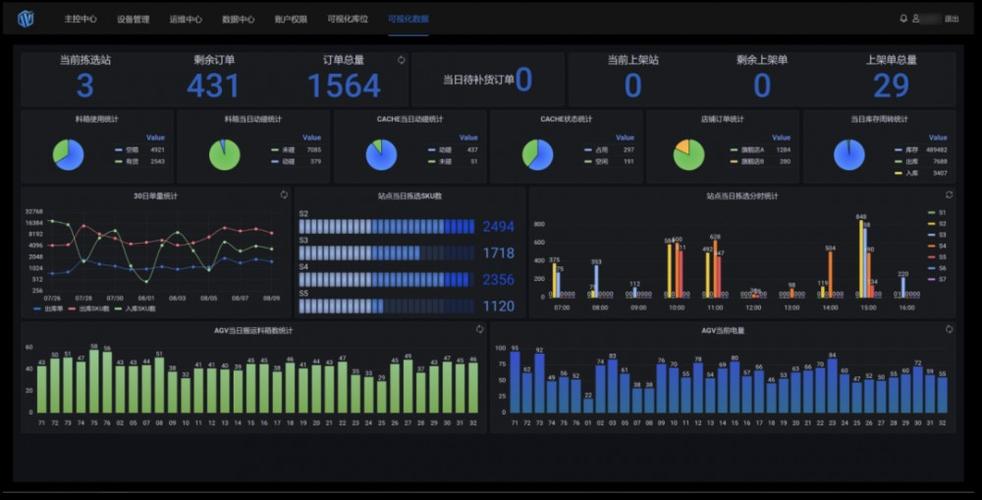Viewport: 982px width, 500px height.
Task: Click the user profile icon
Action: (x=916, y=19)
